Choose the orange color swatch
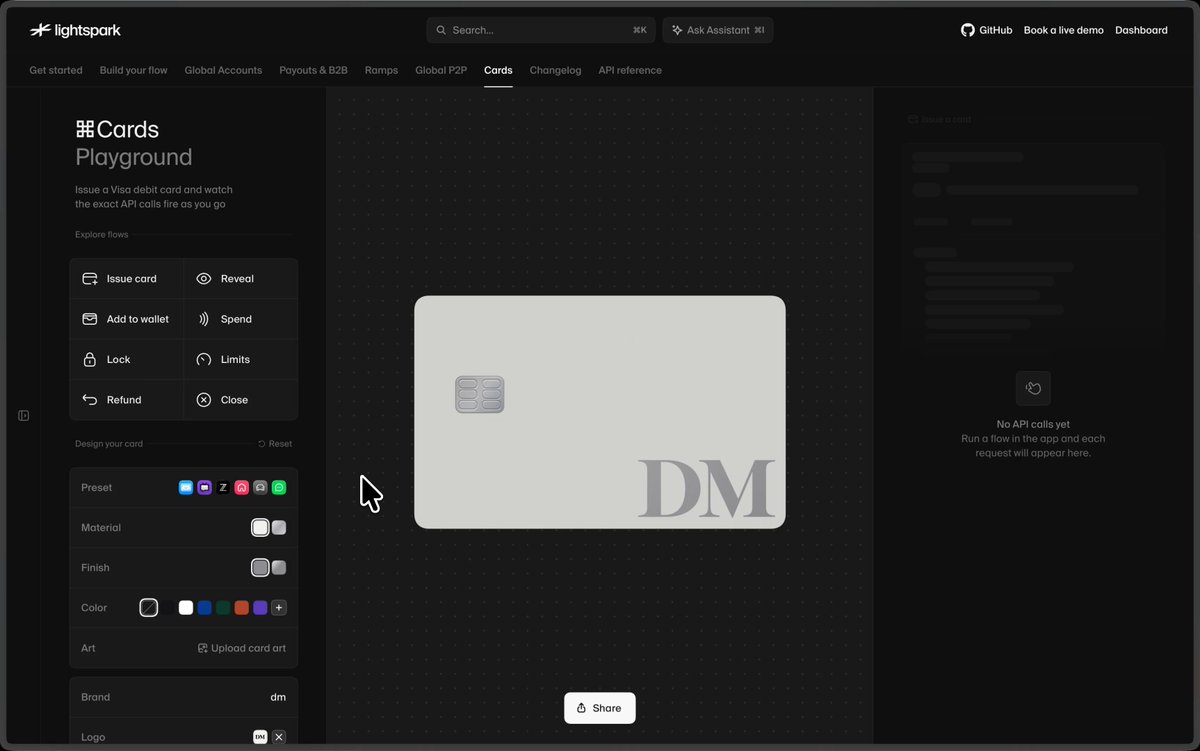 tap(242, 607)
